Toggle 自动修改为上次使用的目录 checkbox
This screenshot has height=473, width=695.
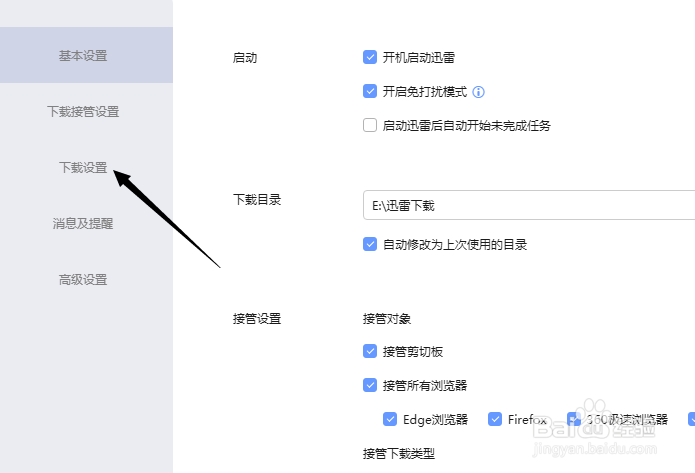[370, 244]
